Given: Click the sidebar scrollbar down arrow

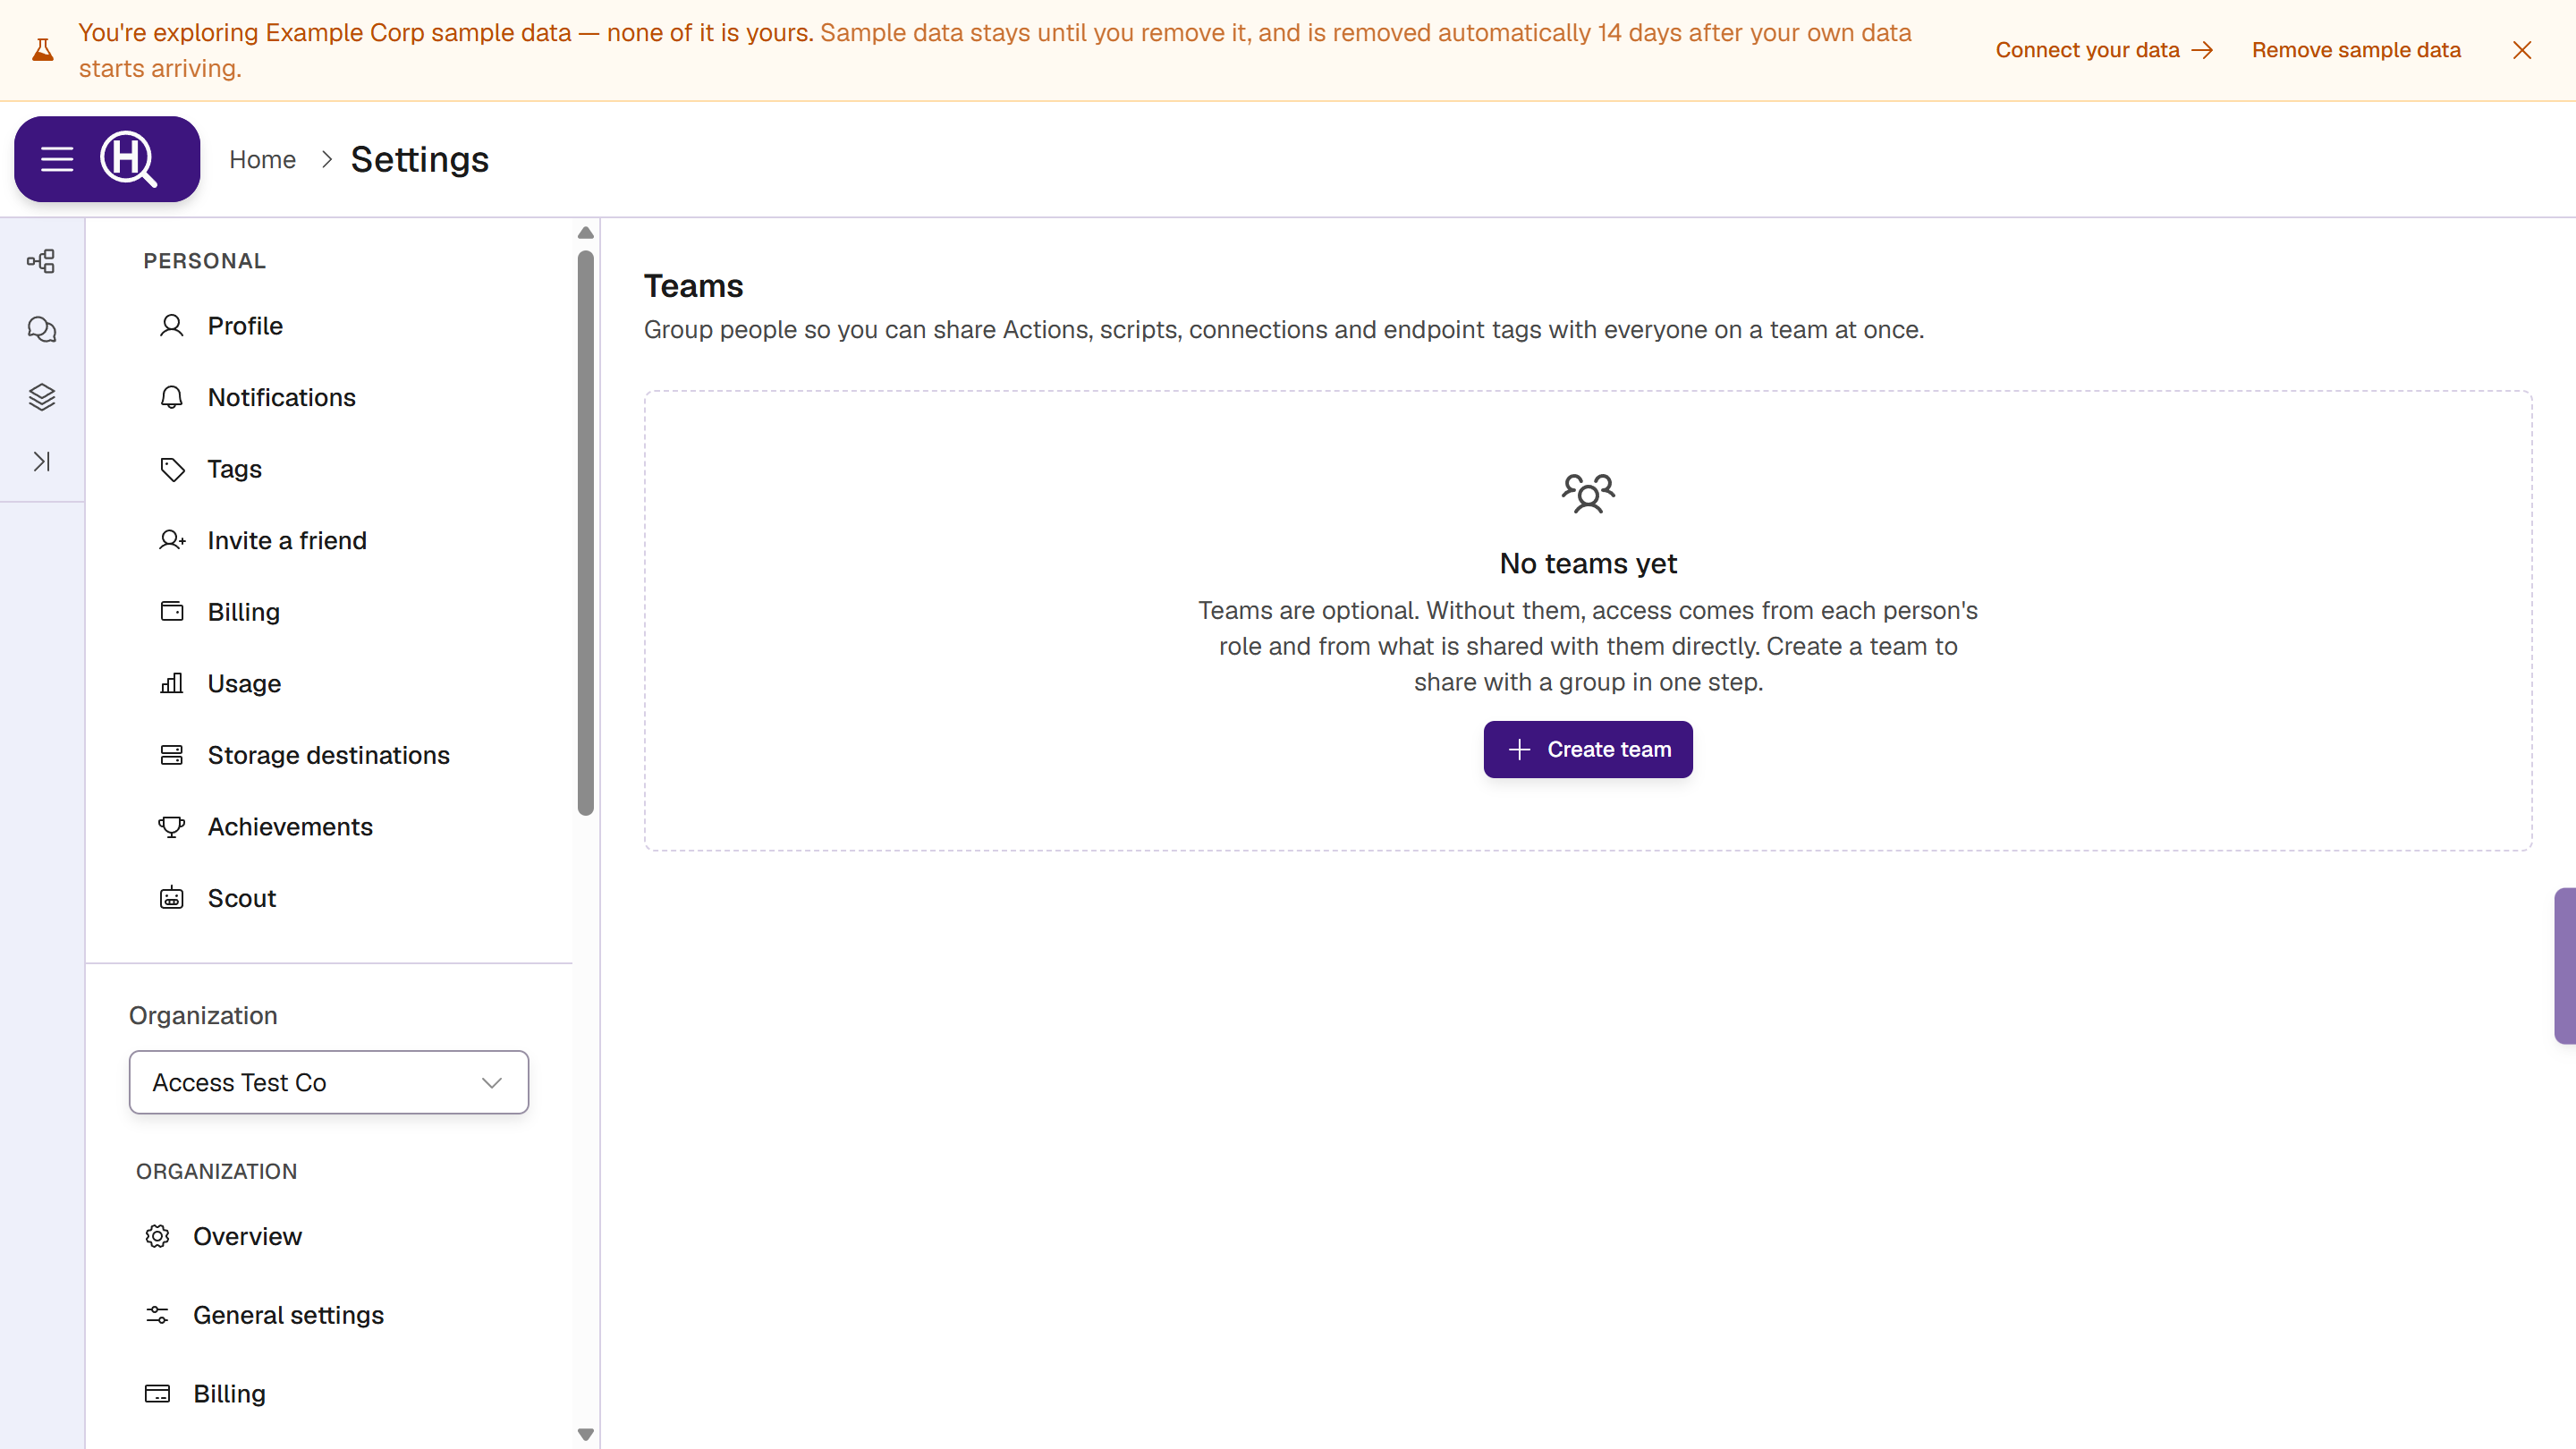Looking at the screenshot, I should point(586,1434).
